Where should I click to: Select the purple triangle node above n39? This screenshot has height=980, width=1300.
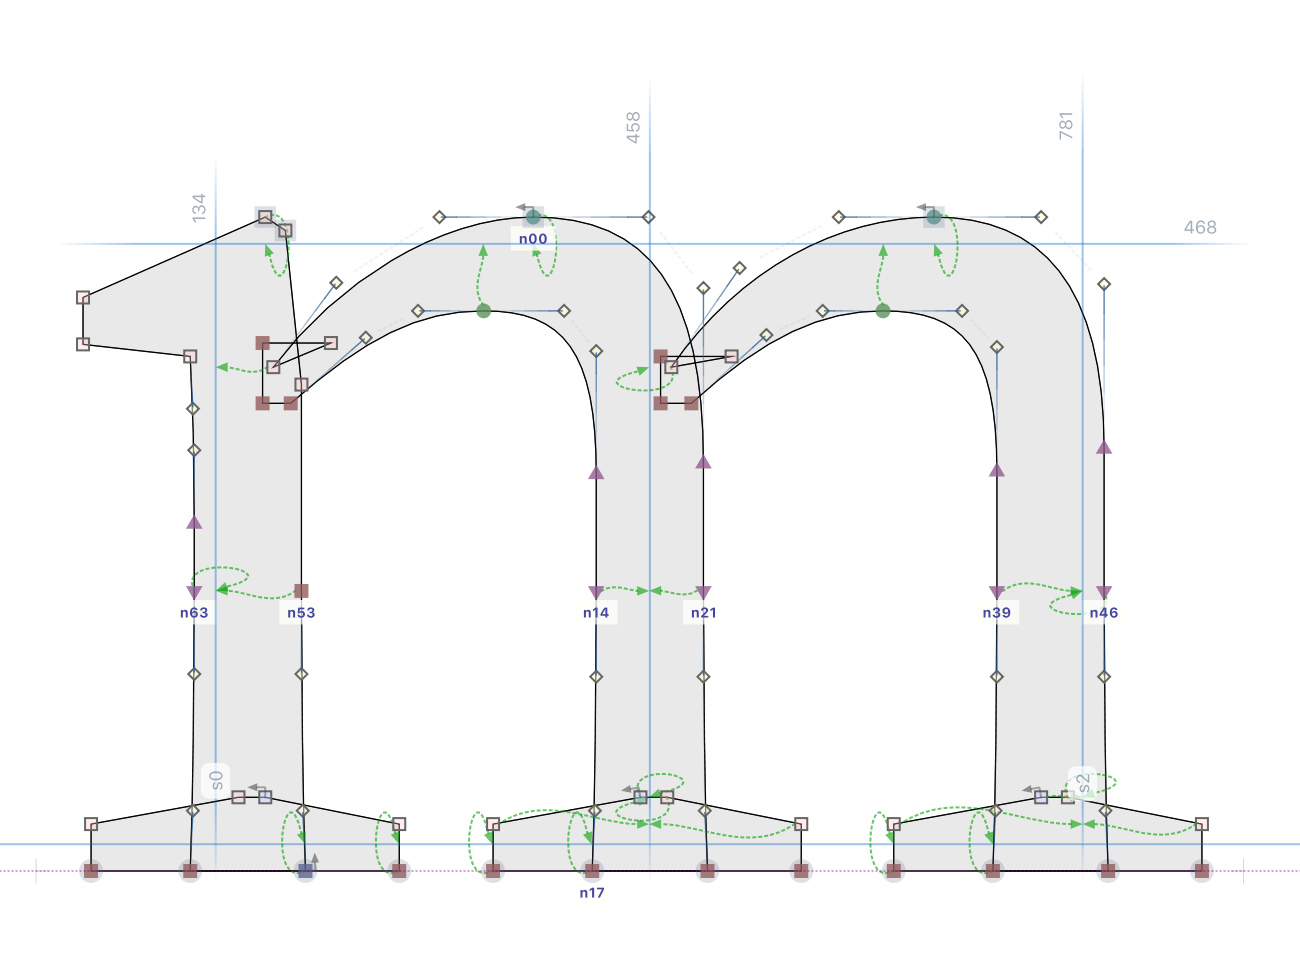[996, 592]
